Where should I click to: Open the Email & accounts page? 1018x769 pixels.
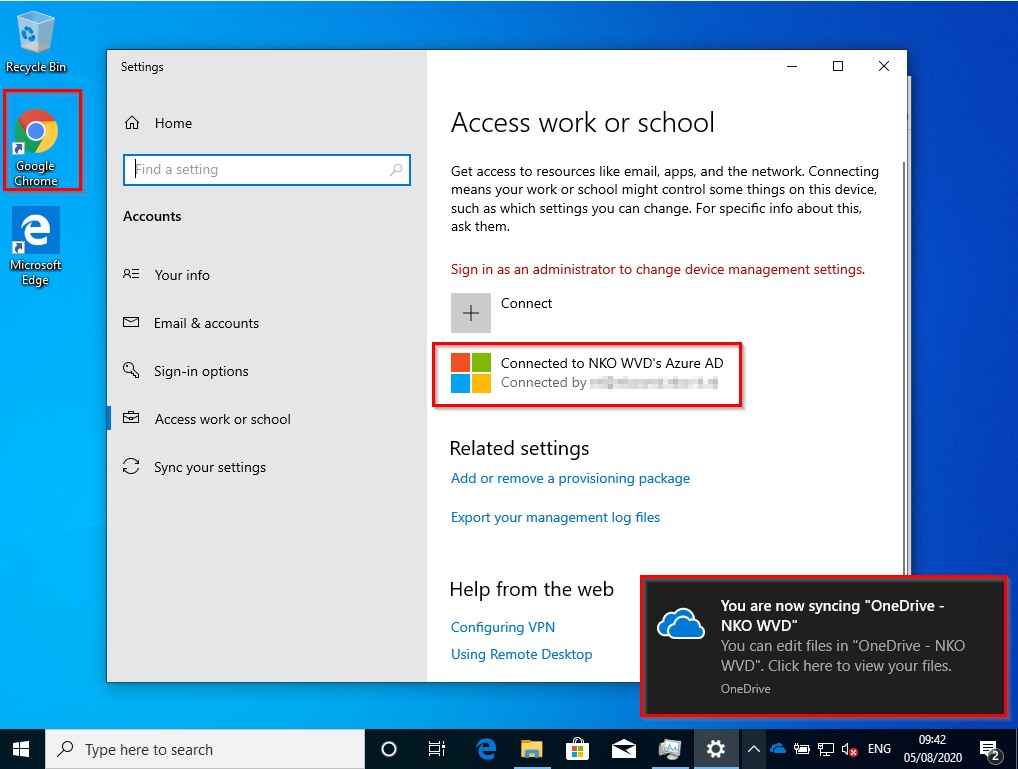tap(206, 323)
